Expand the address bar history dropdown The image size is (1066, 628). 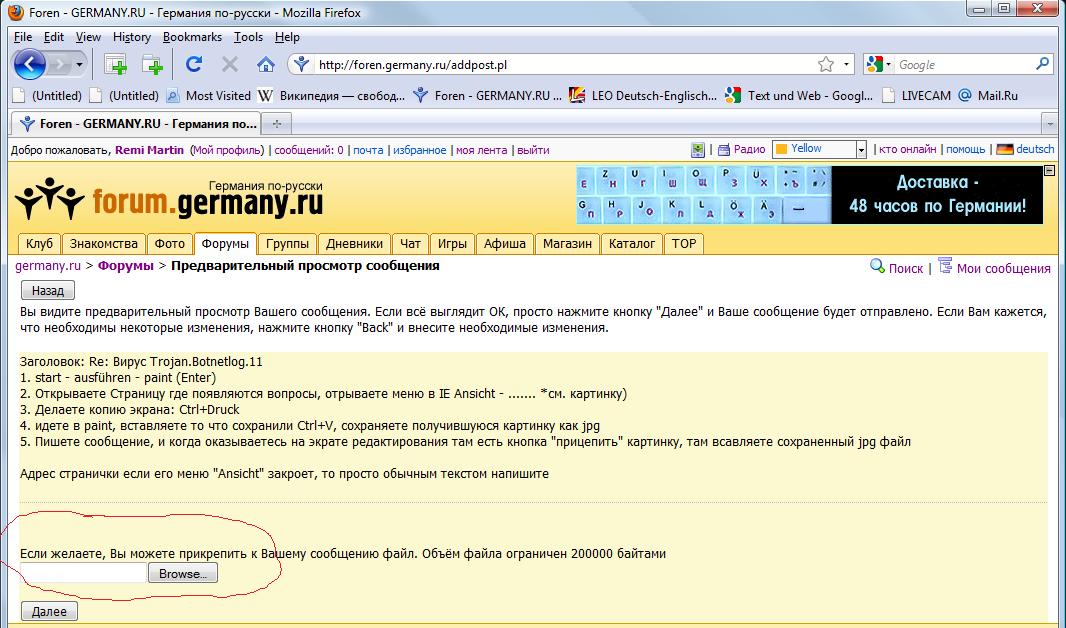click(x=846, y=65)
